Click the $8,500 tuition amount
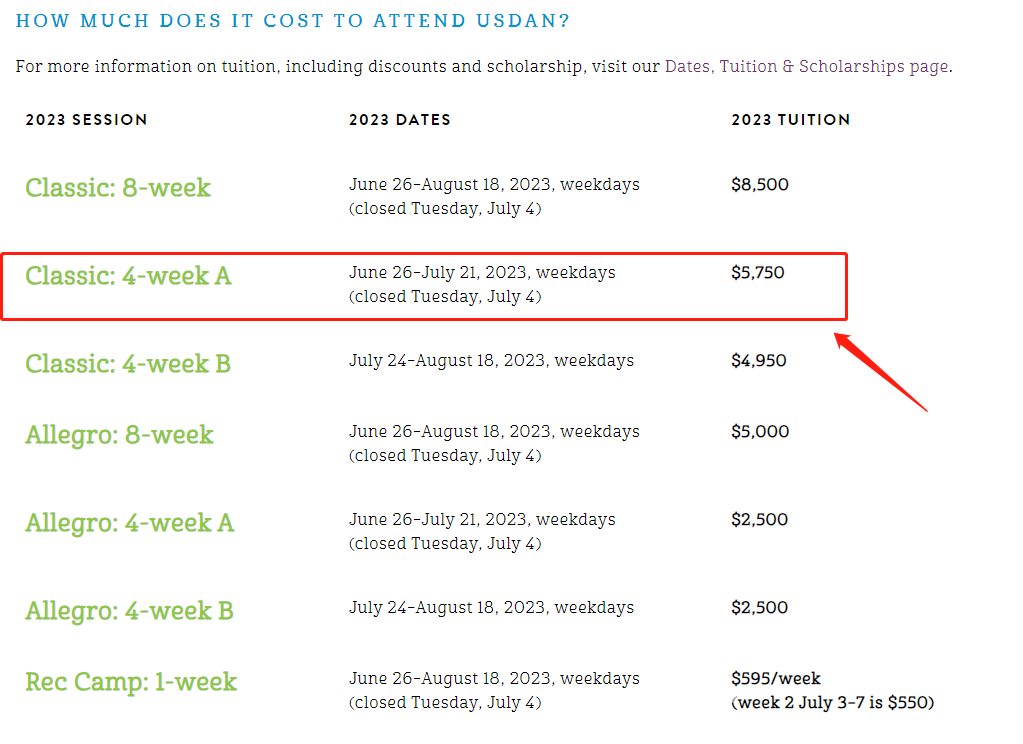Image resolution: width=1023 pixels, height=744 pixels. 760,185
